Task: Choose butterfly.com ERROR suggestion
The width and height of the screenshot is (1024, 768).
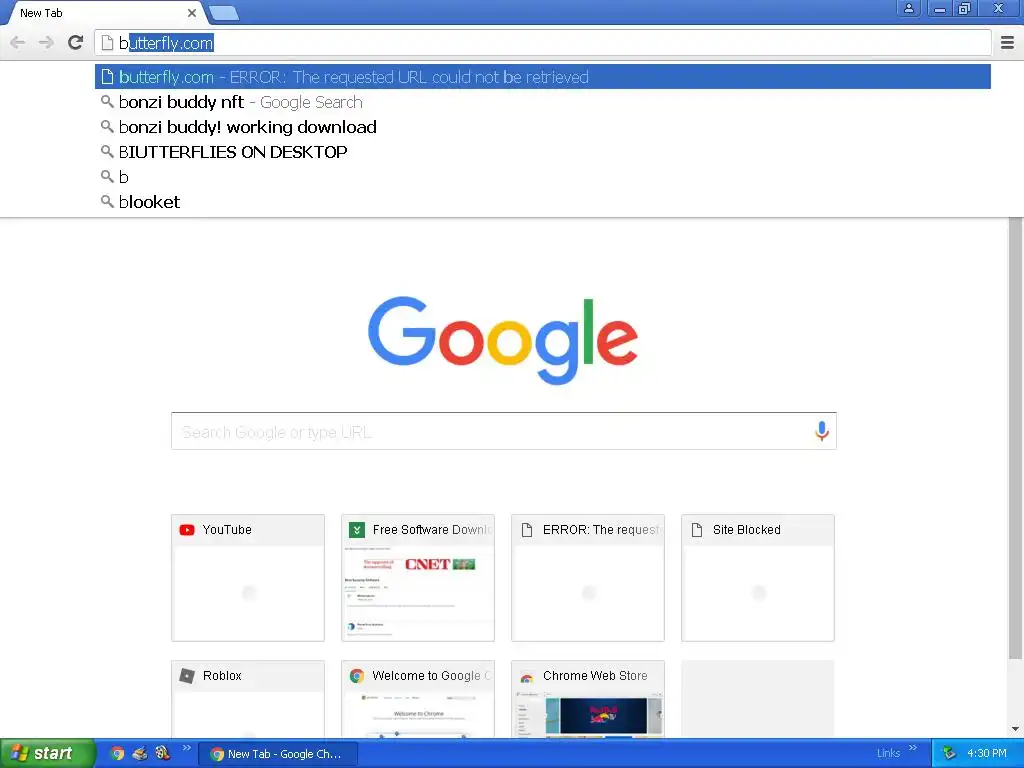Action: tap(543, 77)
